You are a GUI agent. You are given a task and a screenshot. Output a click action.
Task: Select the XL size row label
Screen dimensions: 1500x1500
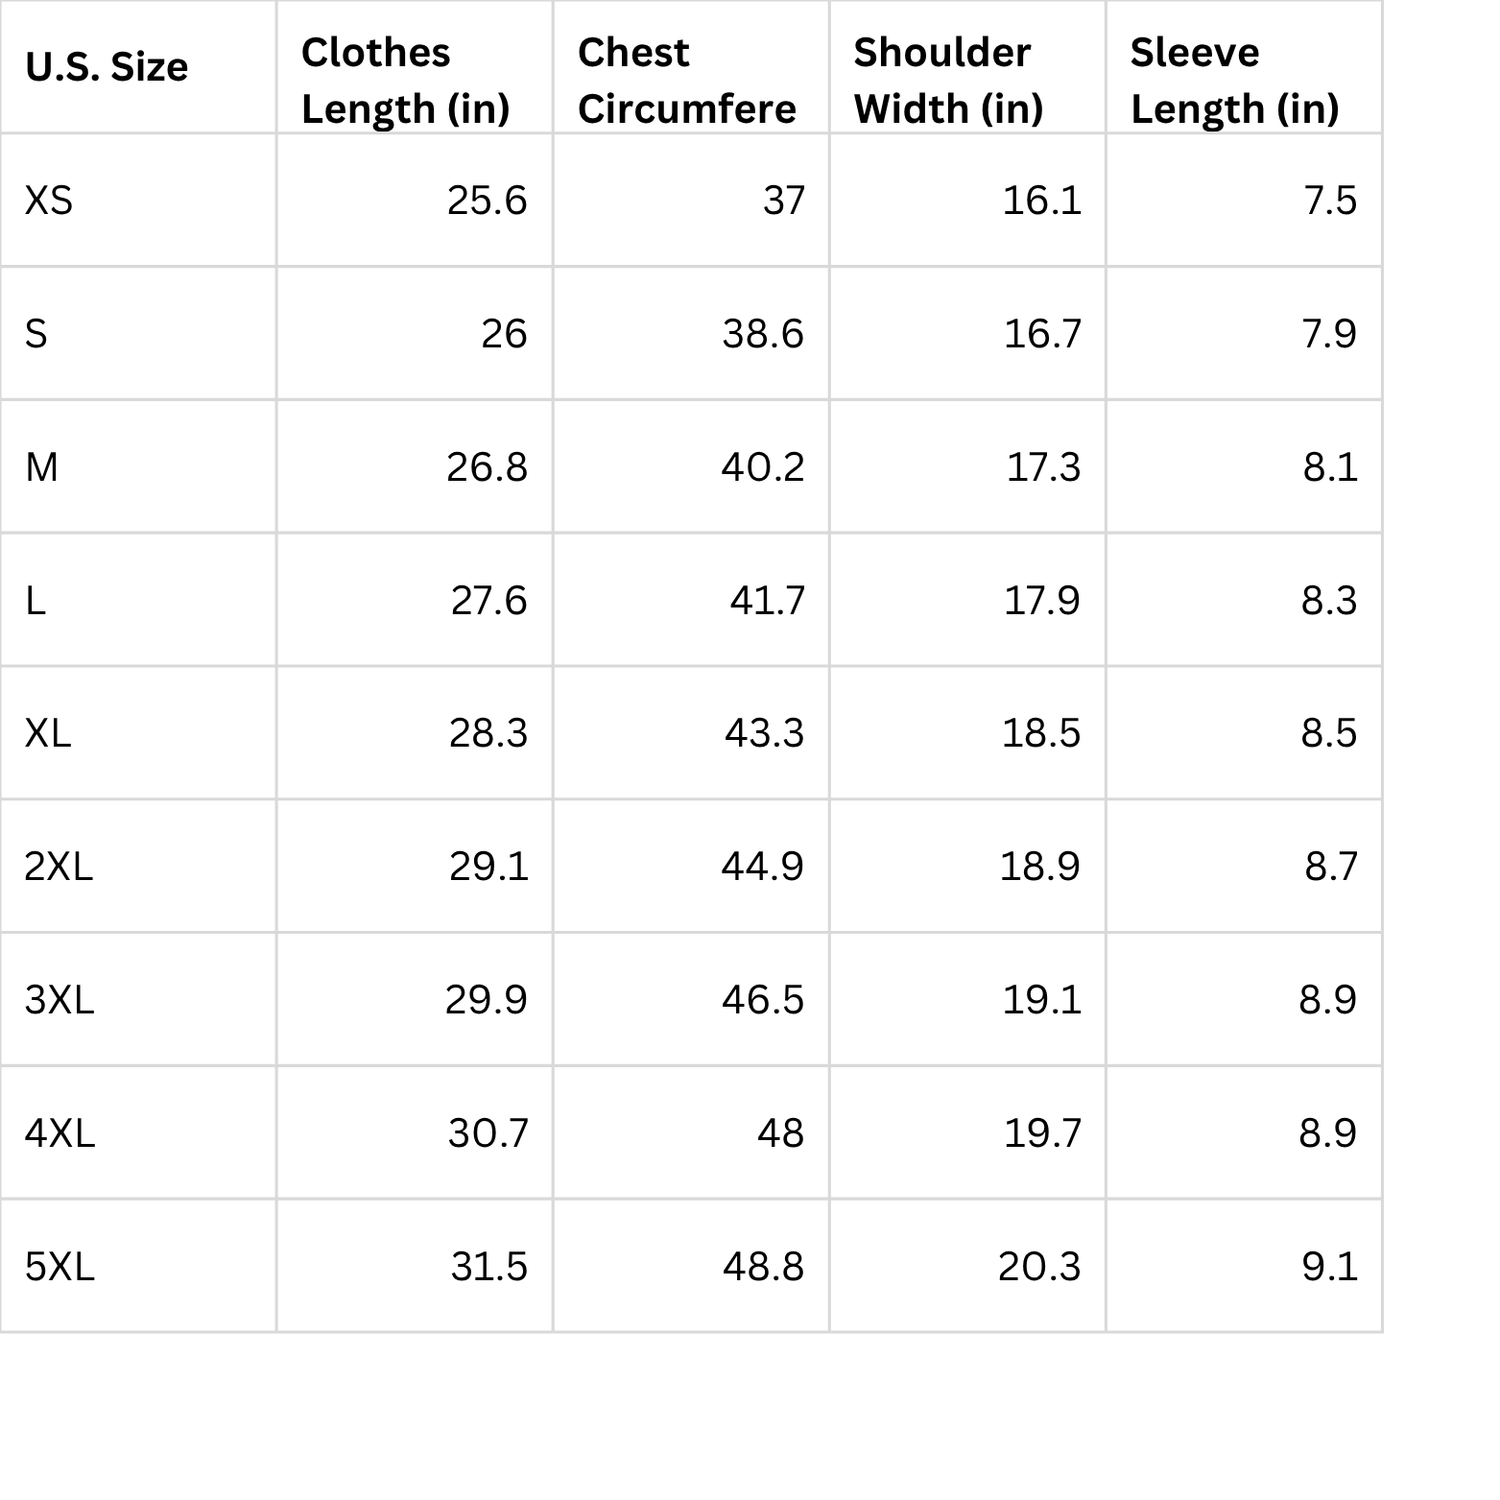tap(138, 733)
